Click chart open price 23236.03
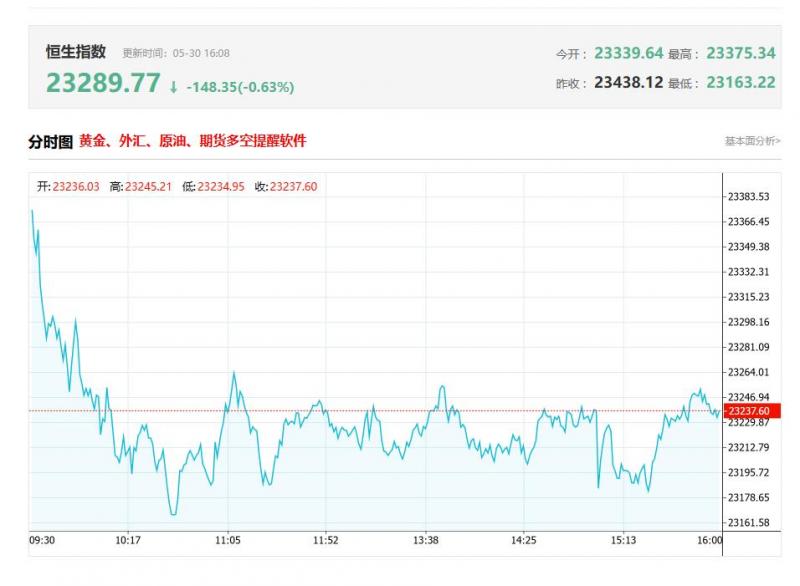 coord(76,187)
